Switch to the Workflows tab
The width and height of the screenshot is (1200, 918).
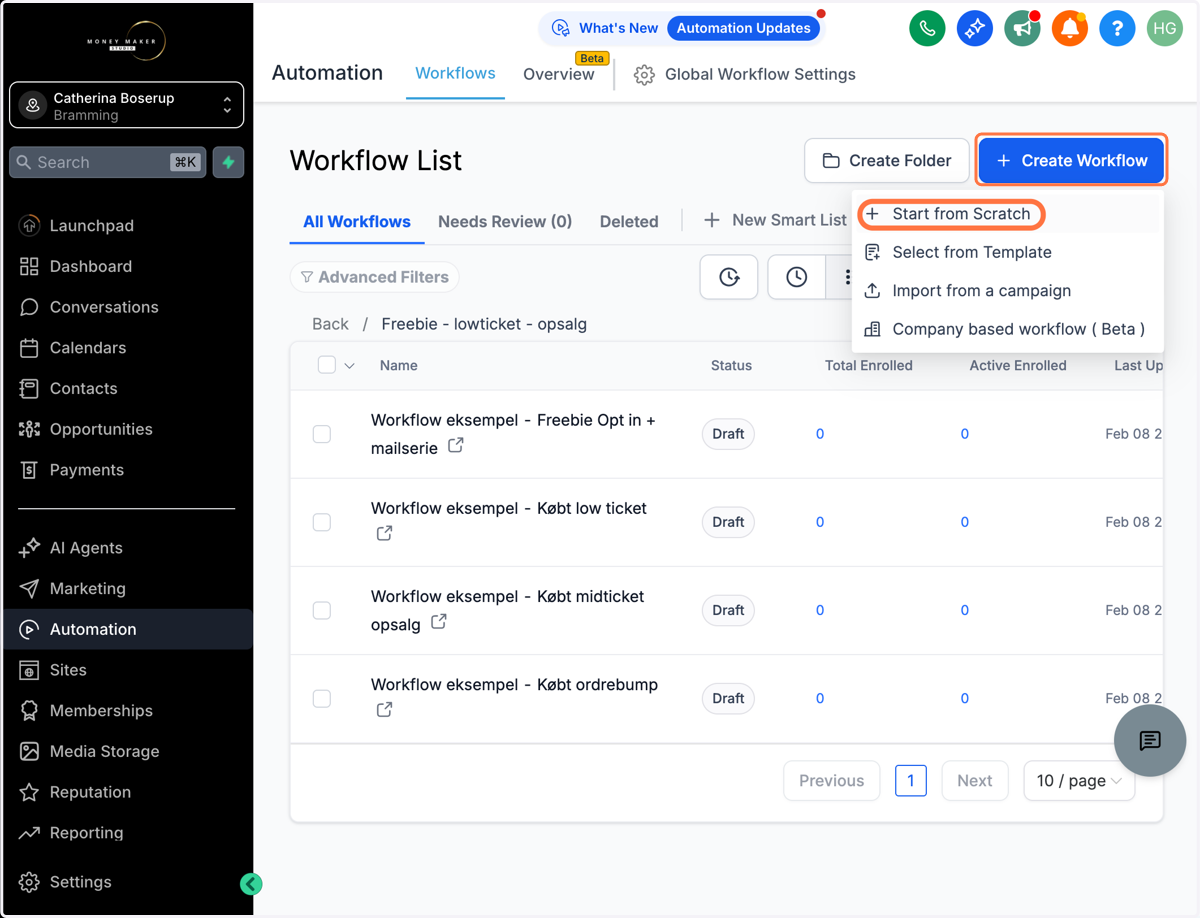point(455,74)
